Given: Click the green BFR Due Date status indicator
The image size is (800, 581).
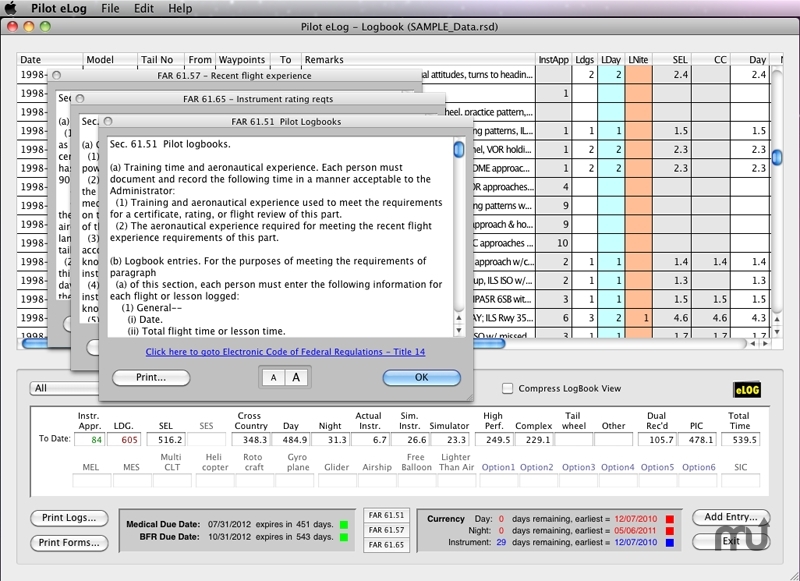Looking at the screenshot, I should pyautogui.click(x=343, y=537).
